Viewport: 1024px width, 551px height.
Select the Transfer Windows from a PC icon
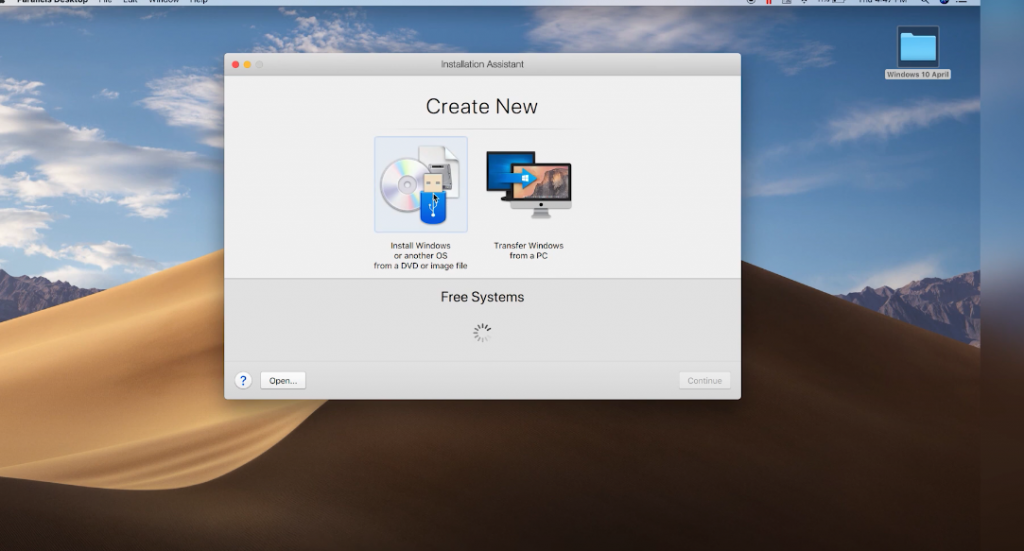[x=528, y=185]
